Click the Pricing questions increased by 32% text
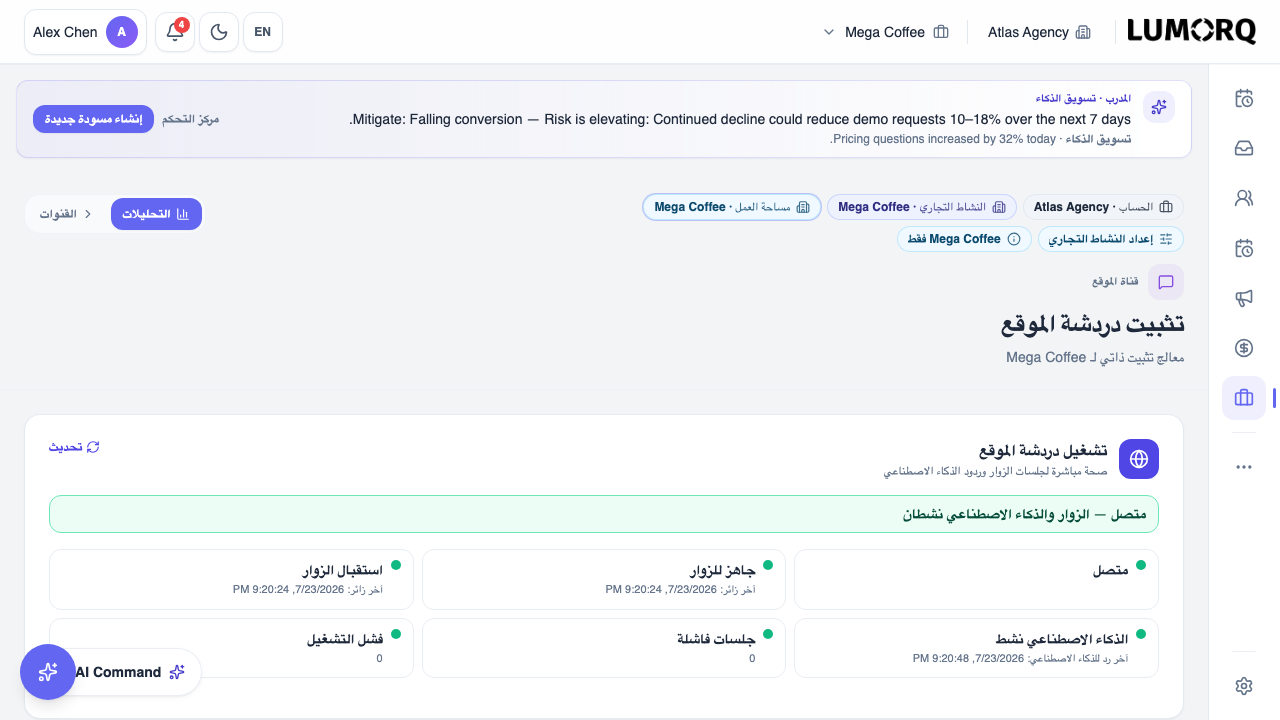The image size is (1280, 720). tap(943, 139)
